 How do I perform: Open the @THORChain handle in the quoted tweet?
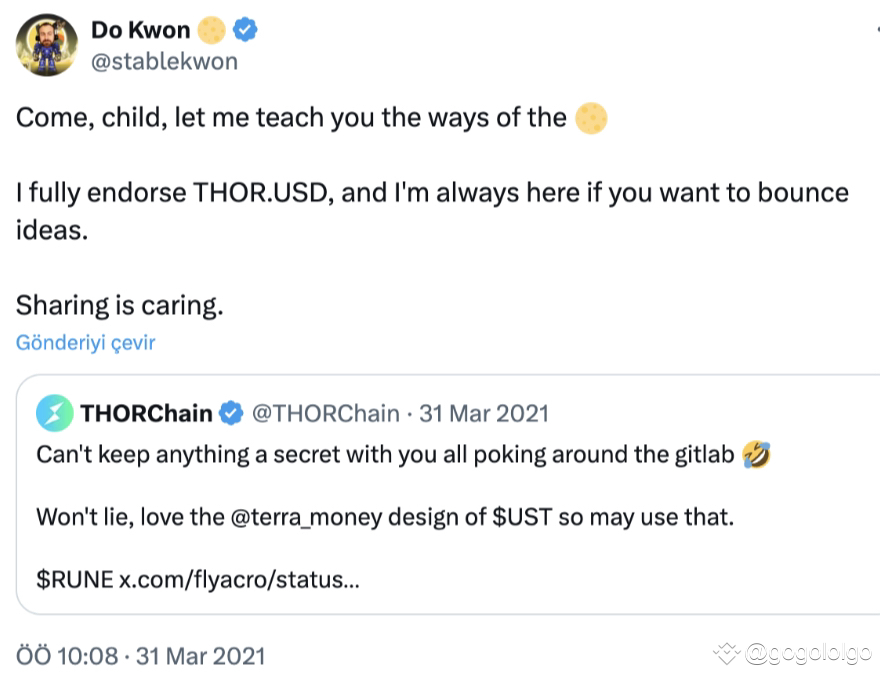pyautogui.click(x=324, y=414)
